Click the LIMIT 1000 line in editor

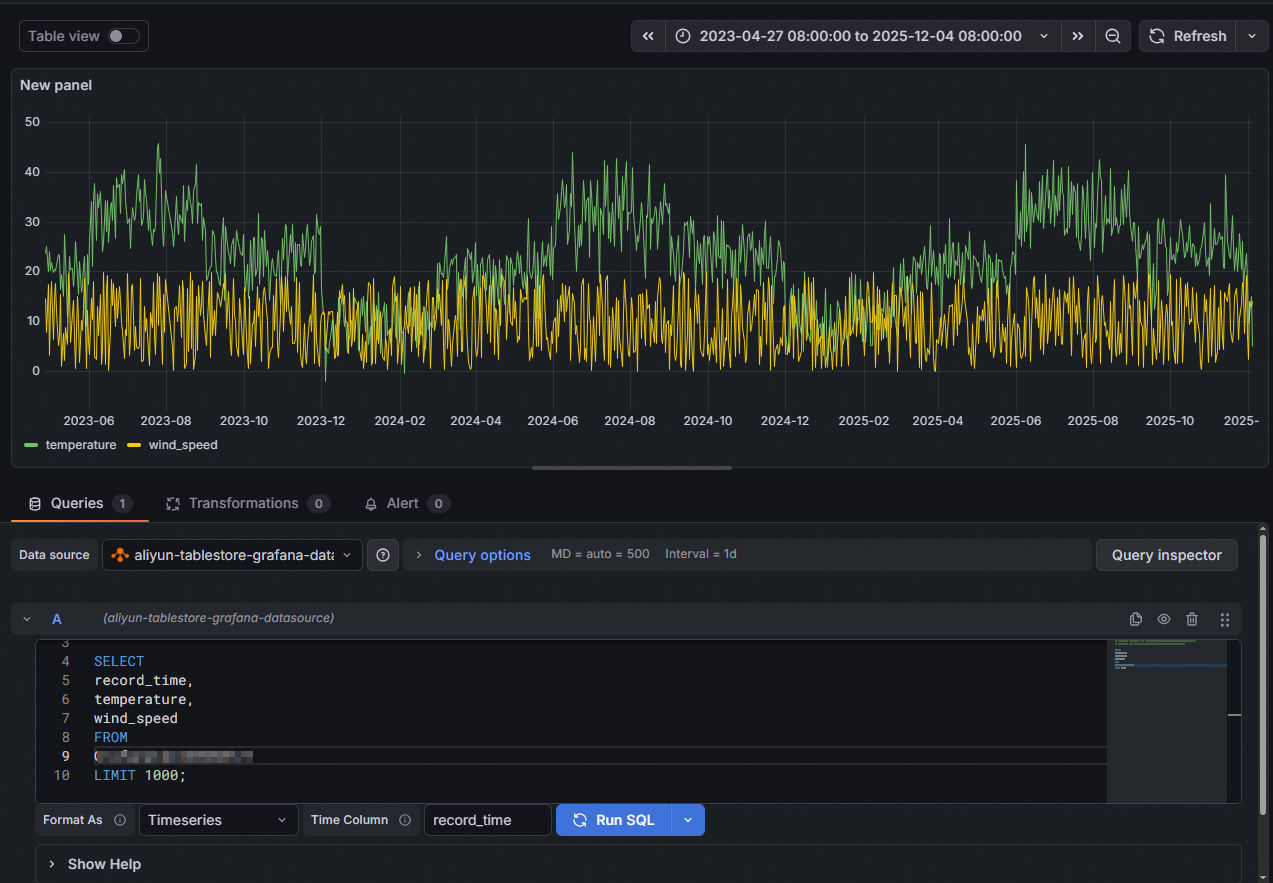140,775
